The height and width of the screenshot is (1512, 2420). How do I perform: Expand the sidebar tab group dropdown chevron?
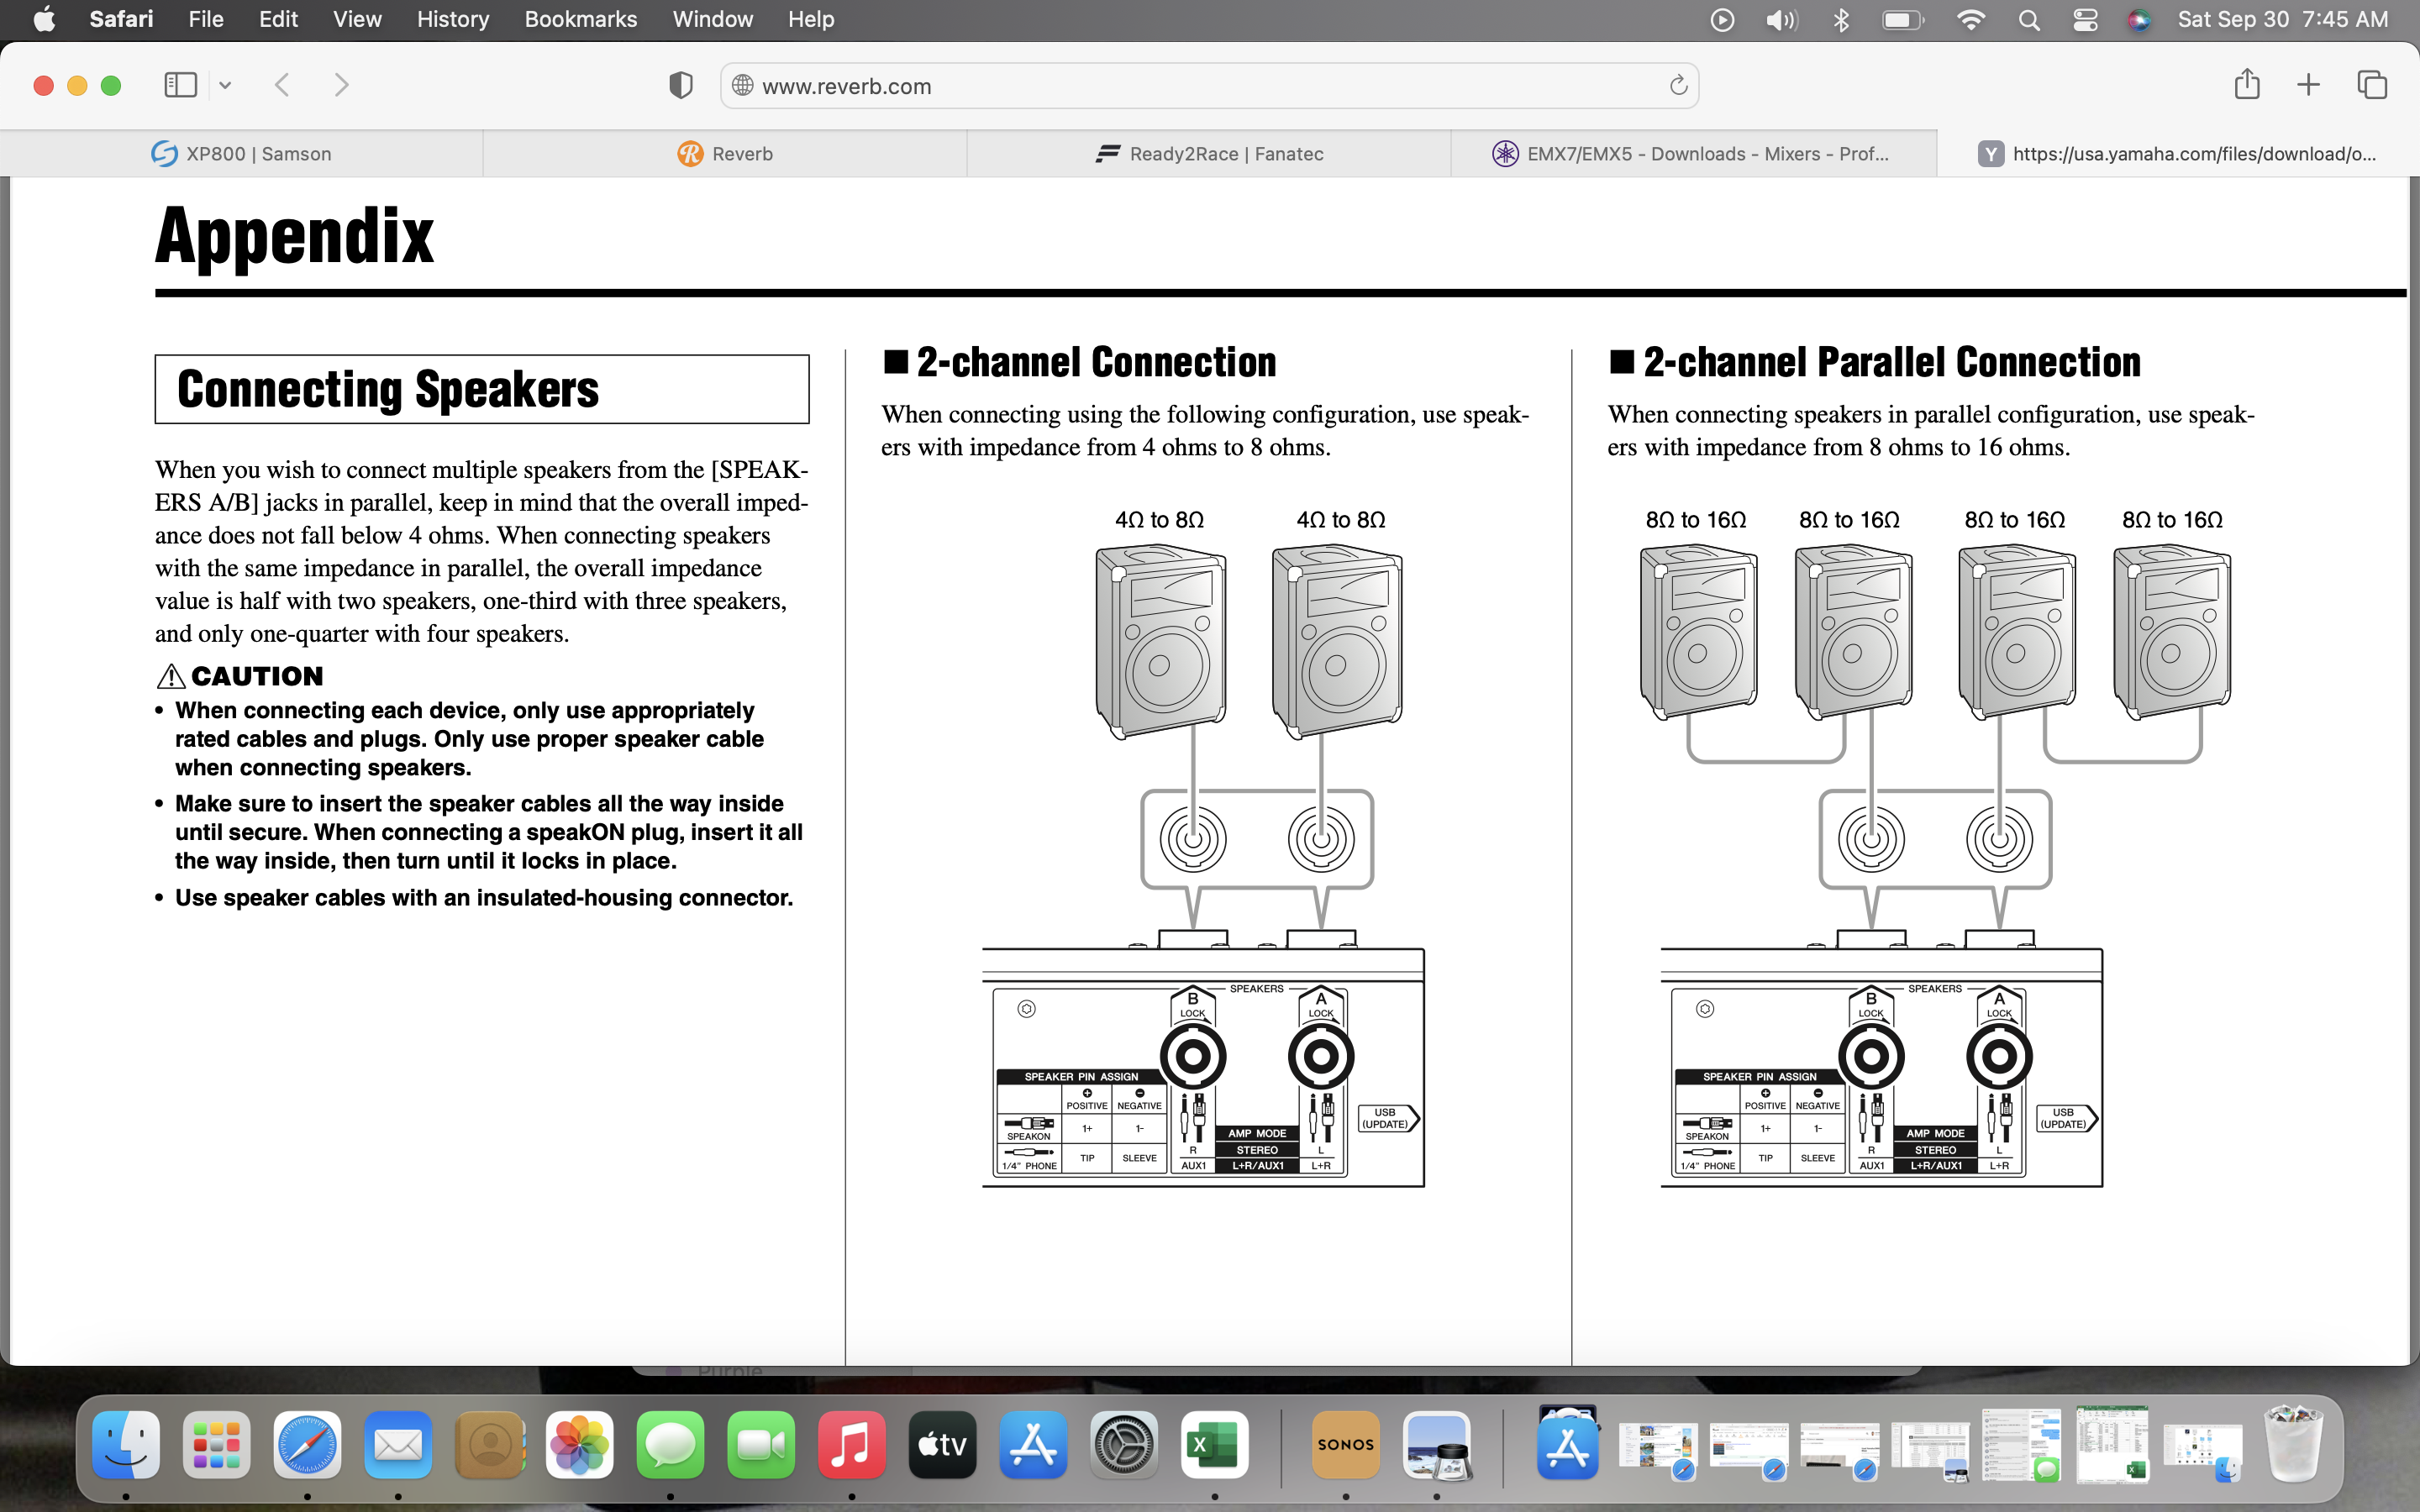click(x=225, y=85)
